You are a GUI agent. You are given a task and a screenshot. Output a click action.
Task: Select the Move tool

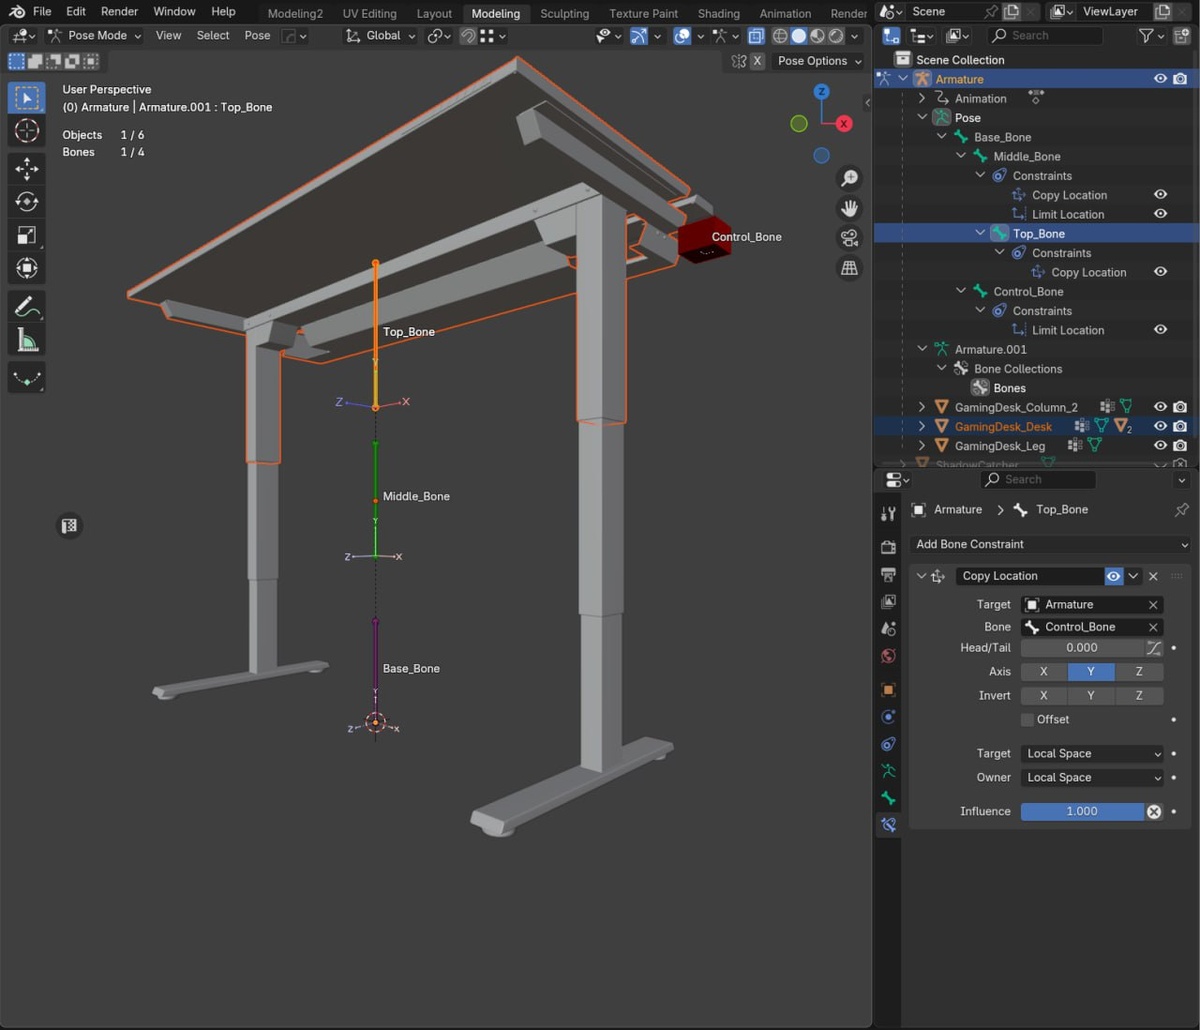(x=27, y=169)
